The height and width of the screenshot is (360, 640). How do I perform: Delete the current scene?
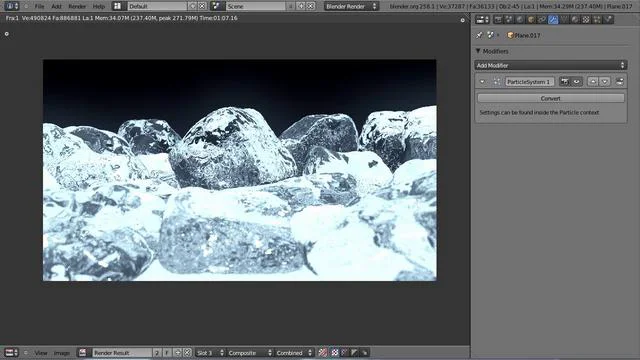point(311,6)
